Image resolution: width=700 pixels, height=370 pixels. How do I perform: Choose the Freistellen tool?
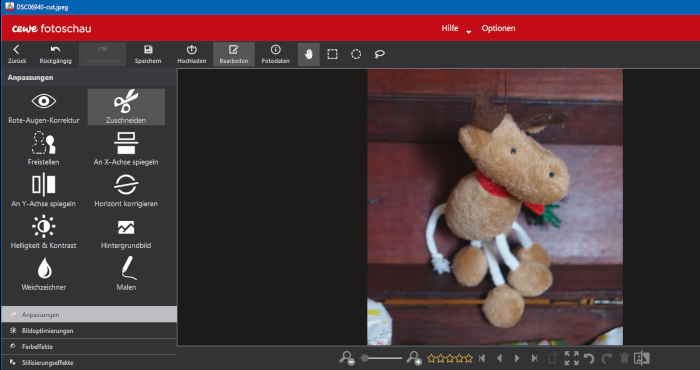pos(44,148)
